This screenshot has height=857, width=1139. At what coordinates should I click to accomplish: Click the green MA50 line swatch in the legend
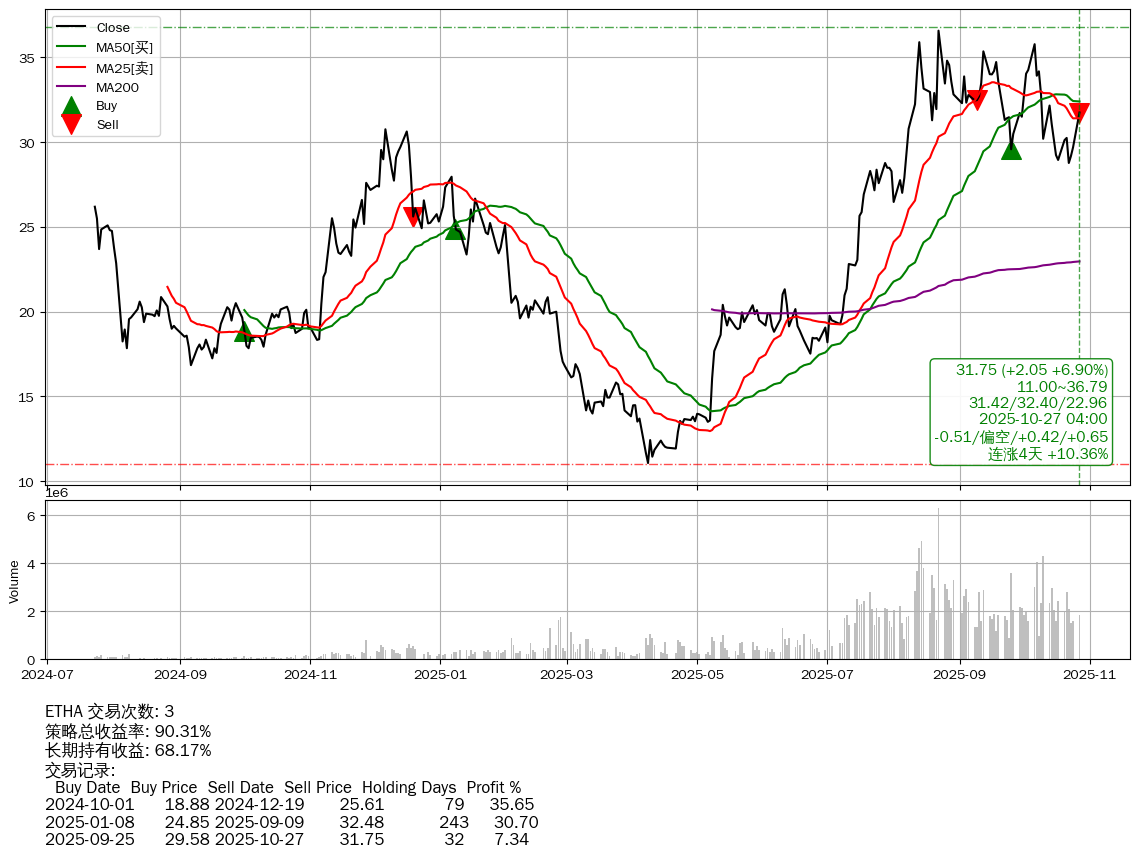[x=71, y=47]
